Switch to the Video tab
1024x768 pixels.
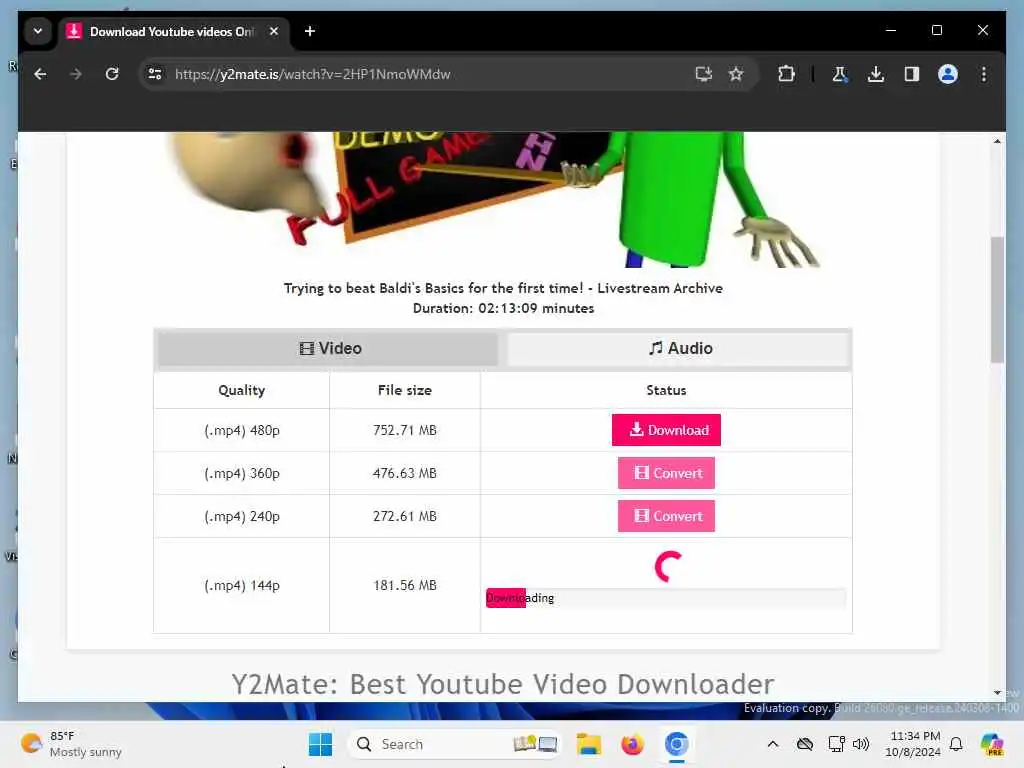tap(330, 349)
